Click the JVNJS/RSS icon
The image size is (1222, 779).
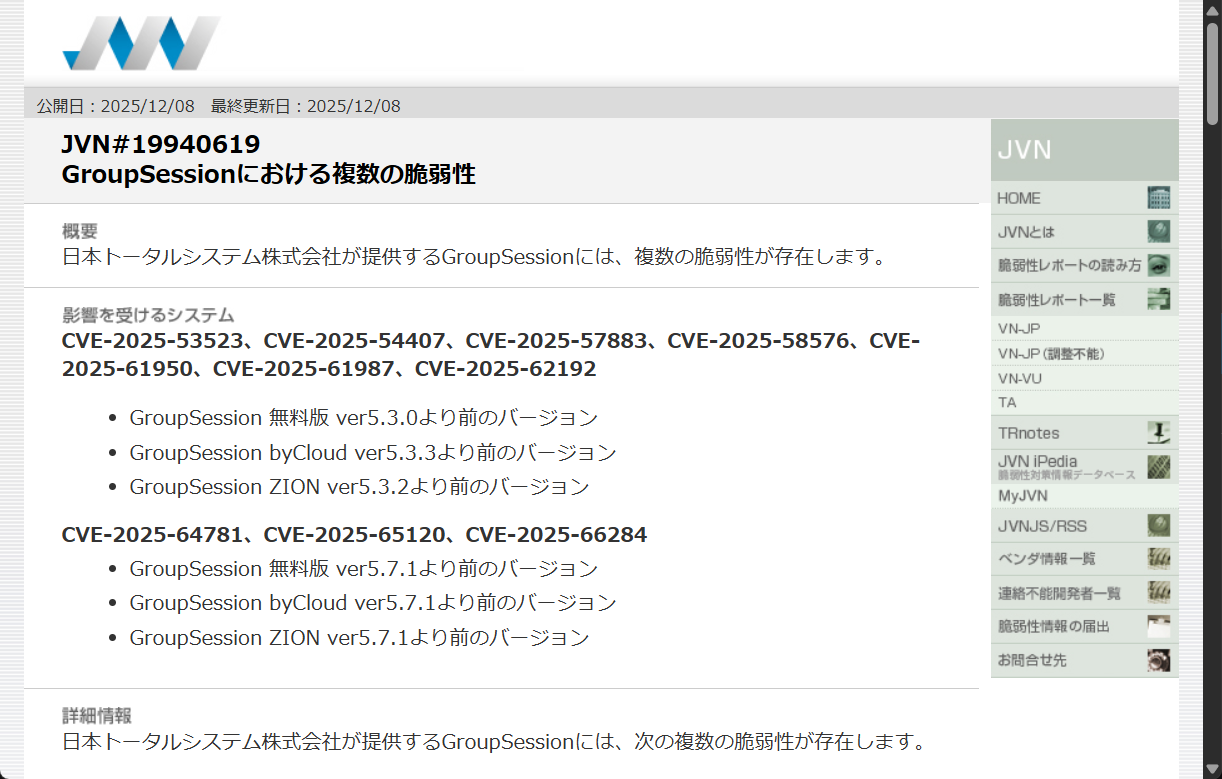[1158, 525]
